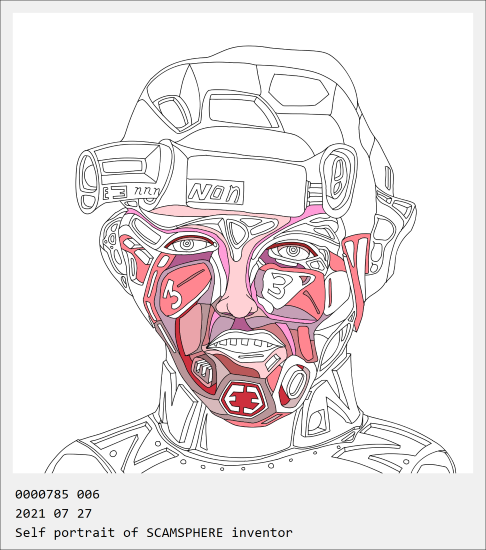Click the hexagon panel on the helmet top
The image size is (486, 550).
click(299, 90)
